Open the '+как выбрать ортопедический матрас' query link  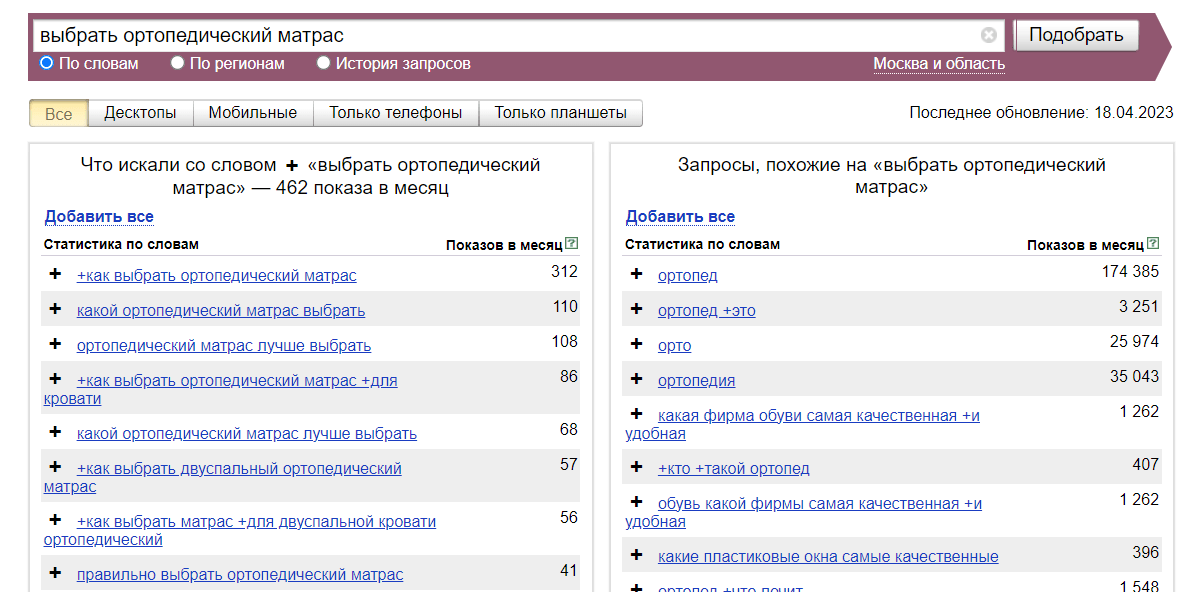216,276
